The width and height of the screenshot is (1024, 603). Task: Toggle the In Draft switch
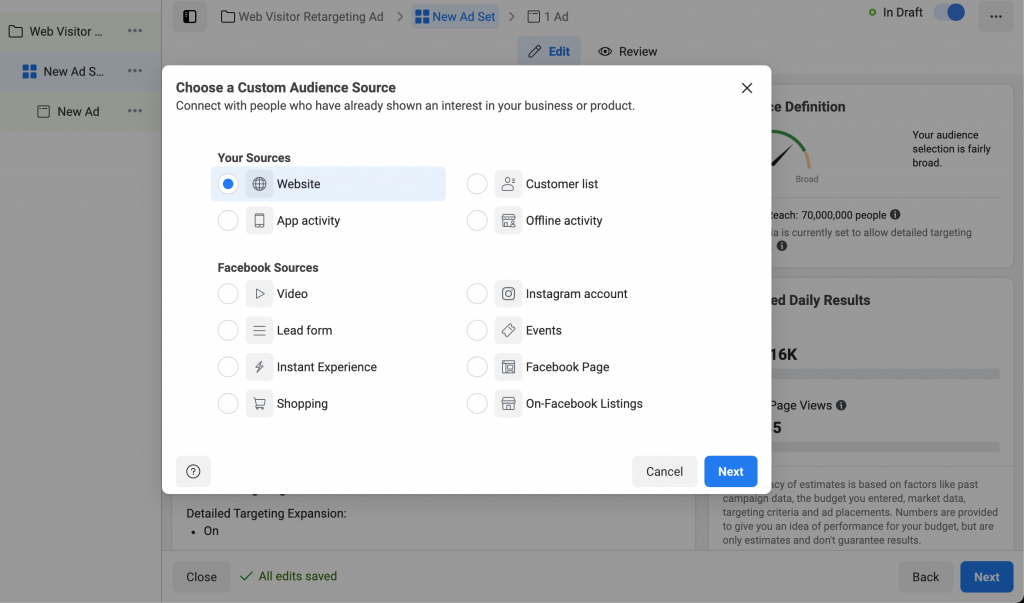tap(949, 13)
